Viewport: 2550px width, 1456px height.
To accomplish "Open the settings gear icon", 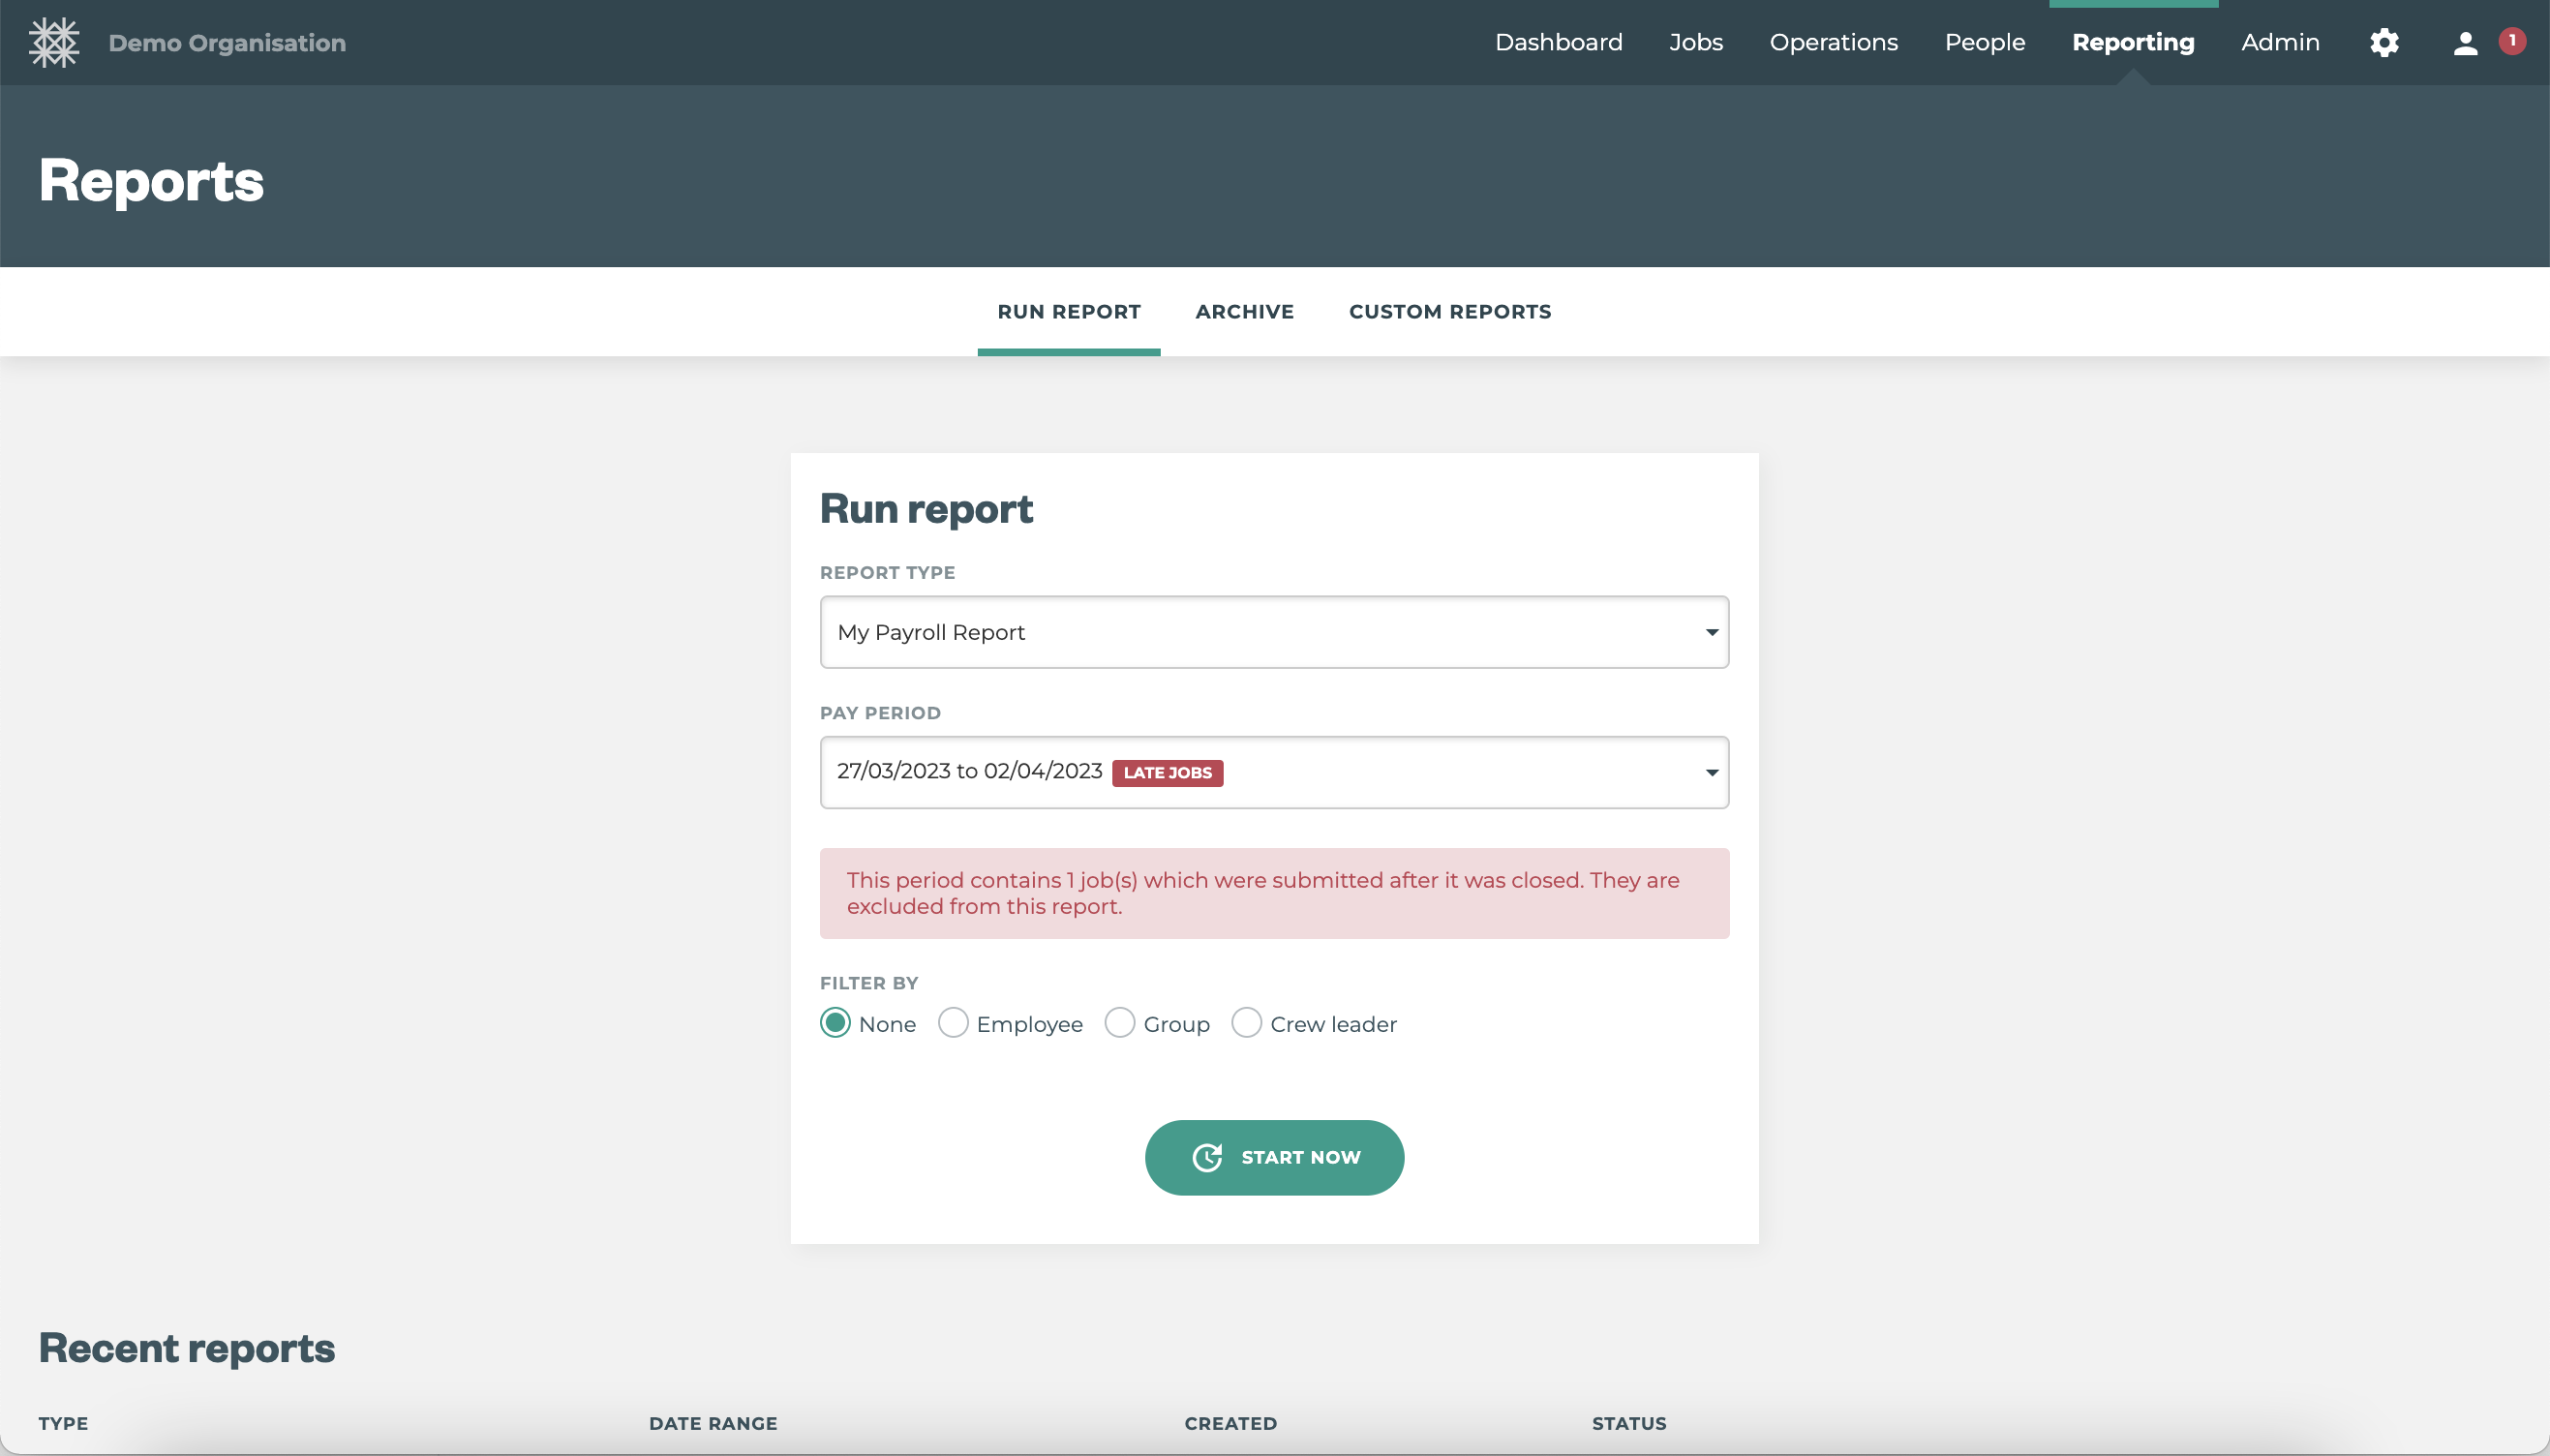I will click(x=2384, y=43).
